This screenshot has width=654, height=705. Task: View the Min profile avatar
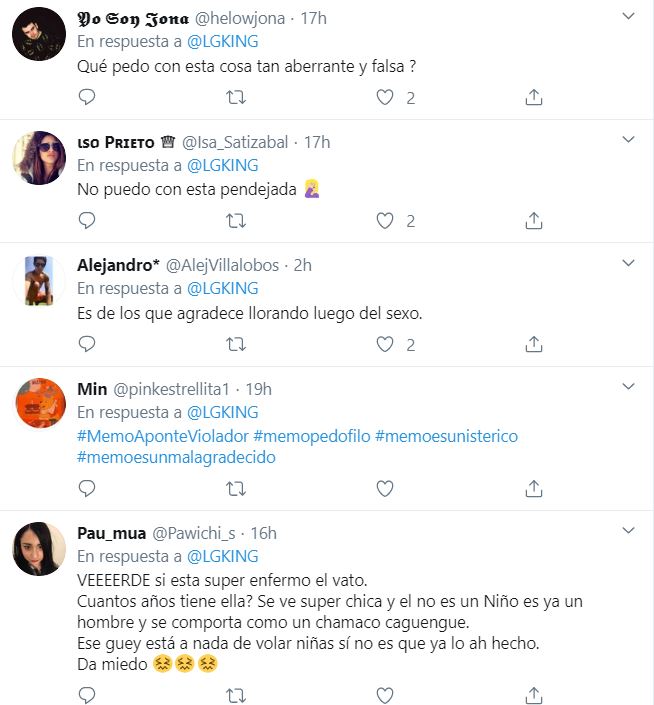pos(39,402)
